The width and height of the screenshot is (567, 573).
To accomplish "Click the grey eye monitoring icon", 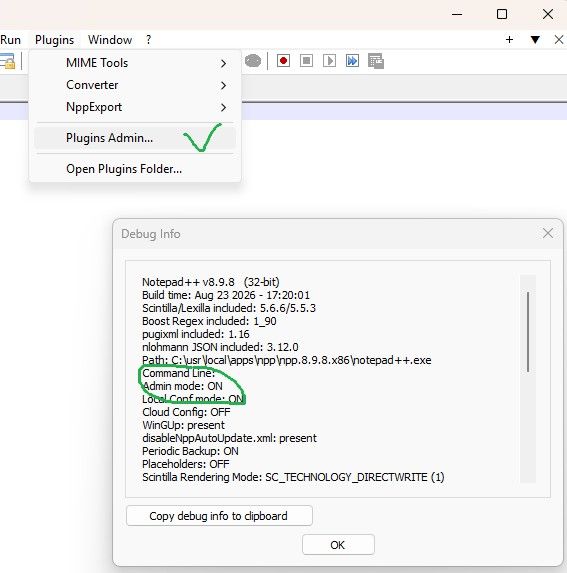I will tap(253, 61).
